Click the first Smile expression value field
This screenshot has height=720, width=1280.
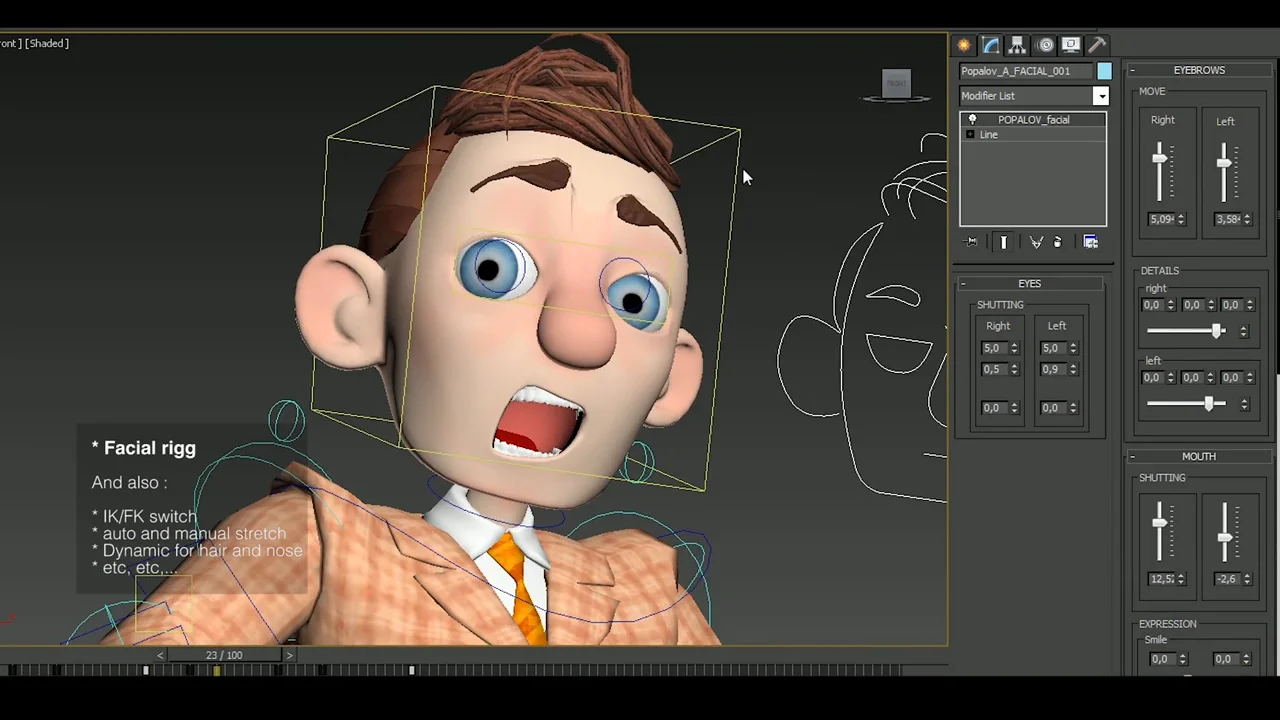coord(1162,660)
